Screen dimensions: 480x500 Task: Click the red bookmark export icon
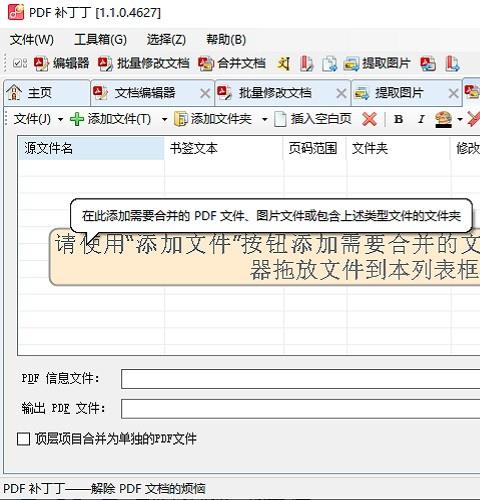[452, 63]
